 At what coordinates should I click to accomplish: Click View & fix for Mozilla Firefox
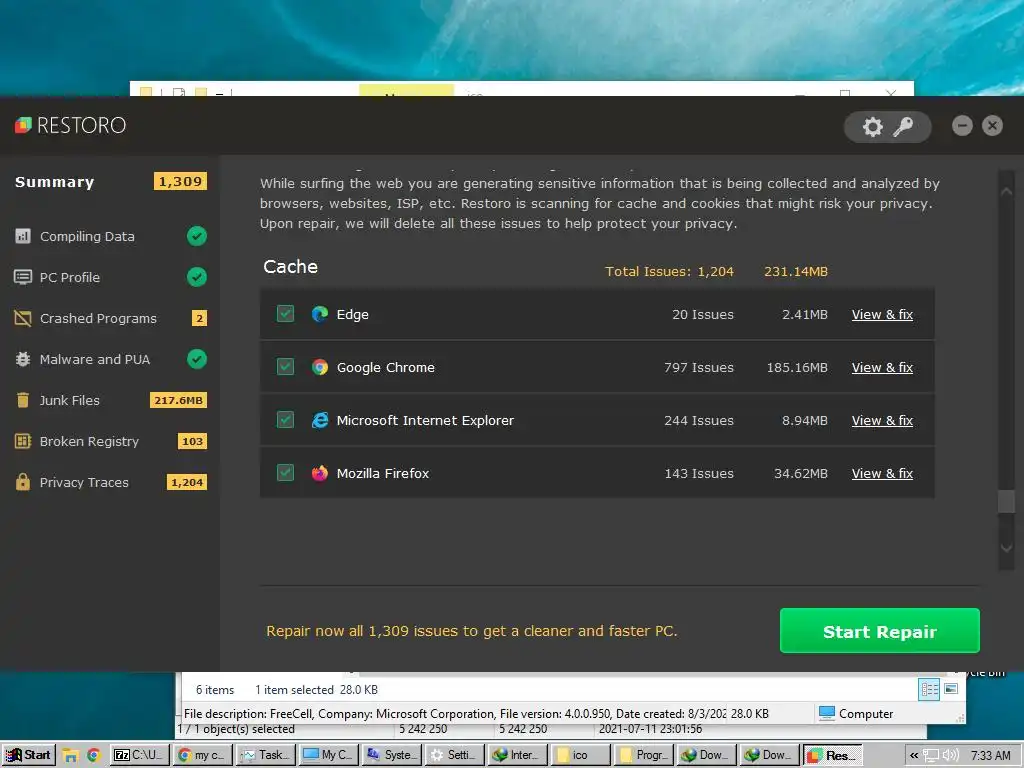click(x=882, y=473)
